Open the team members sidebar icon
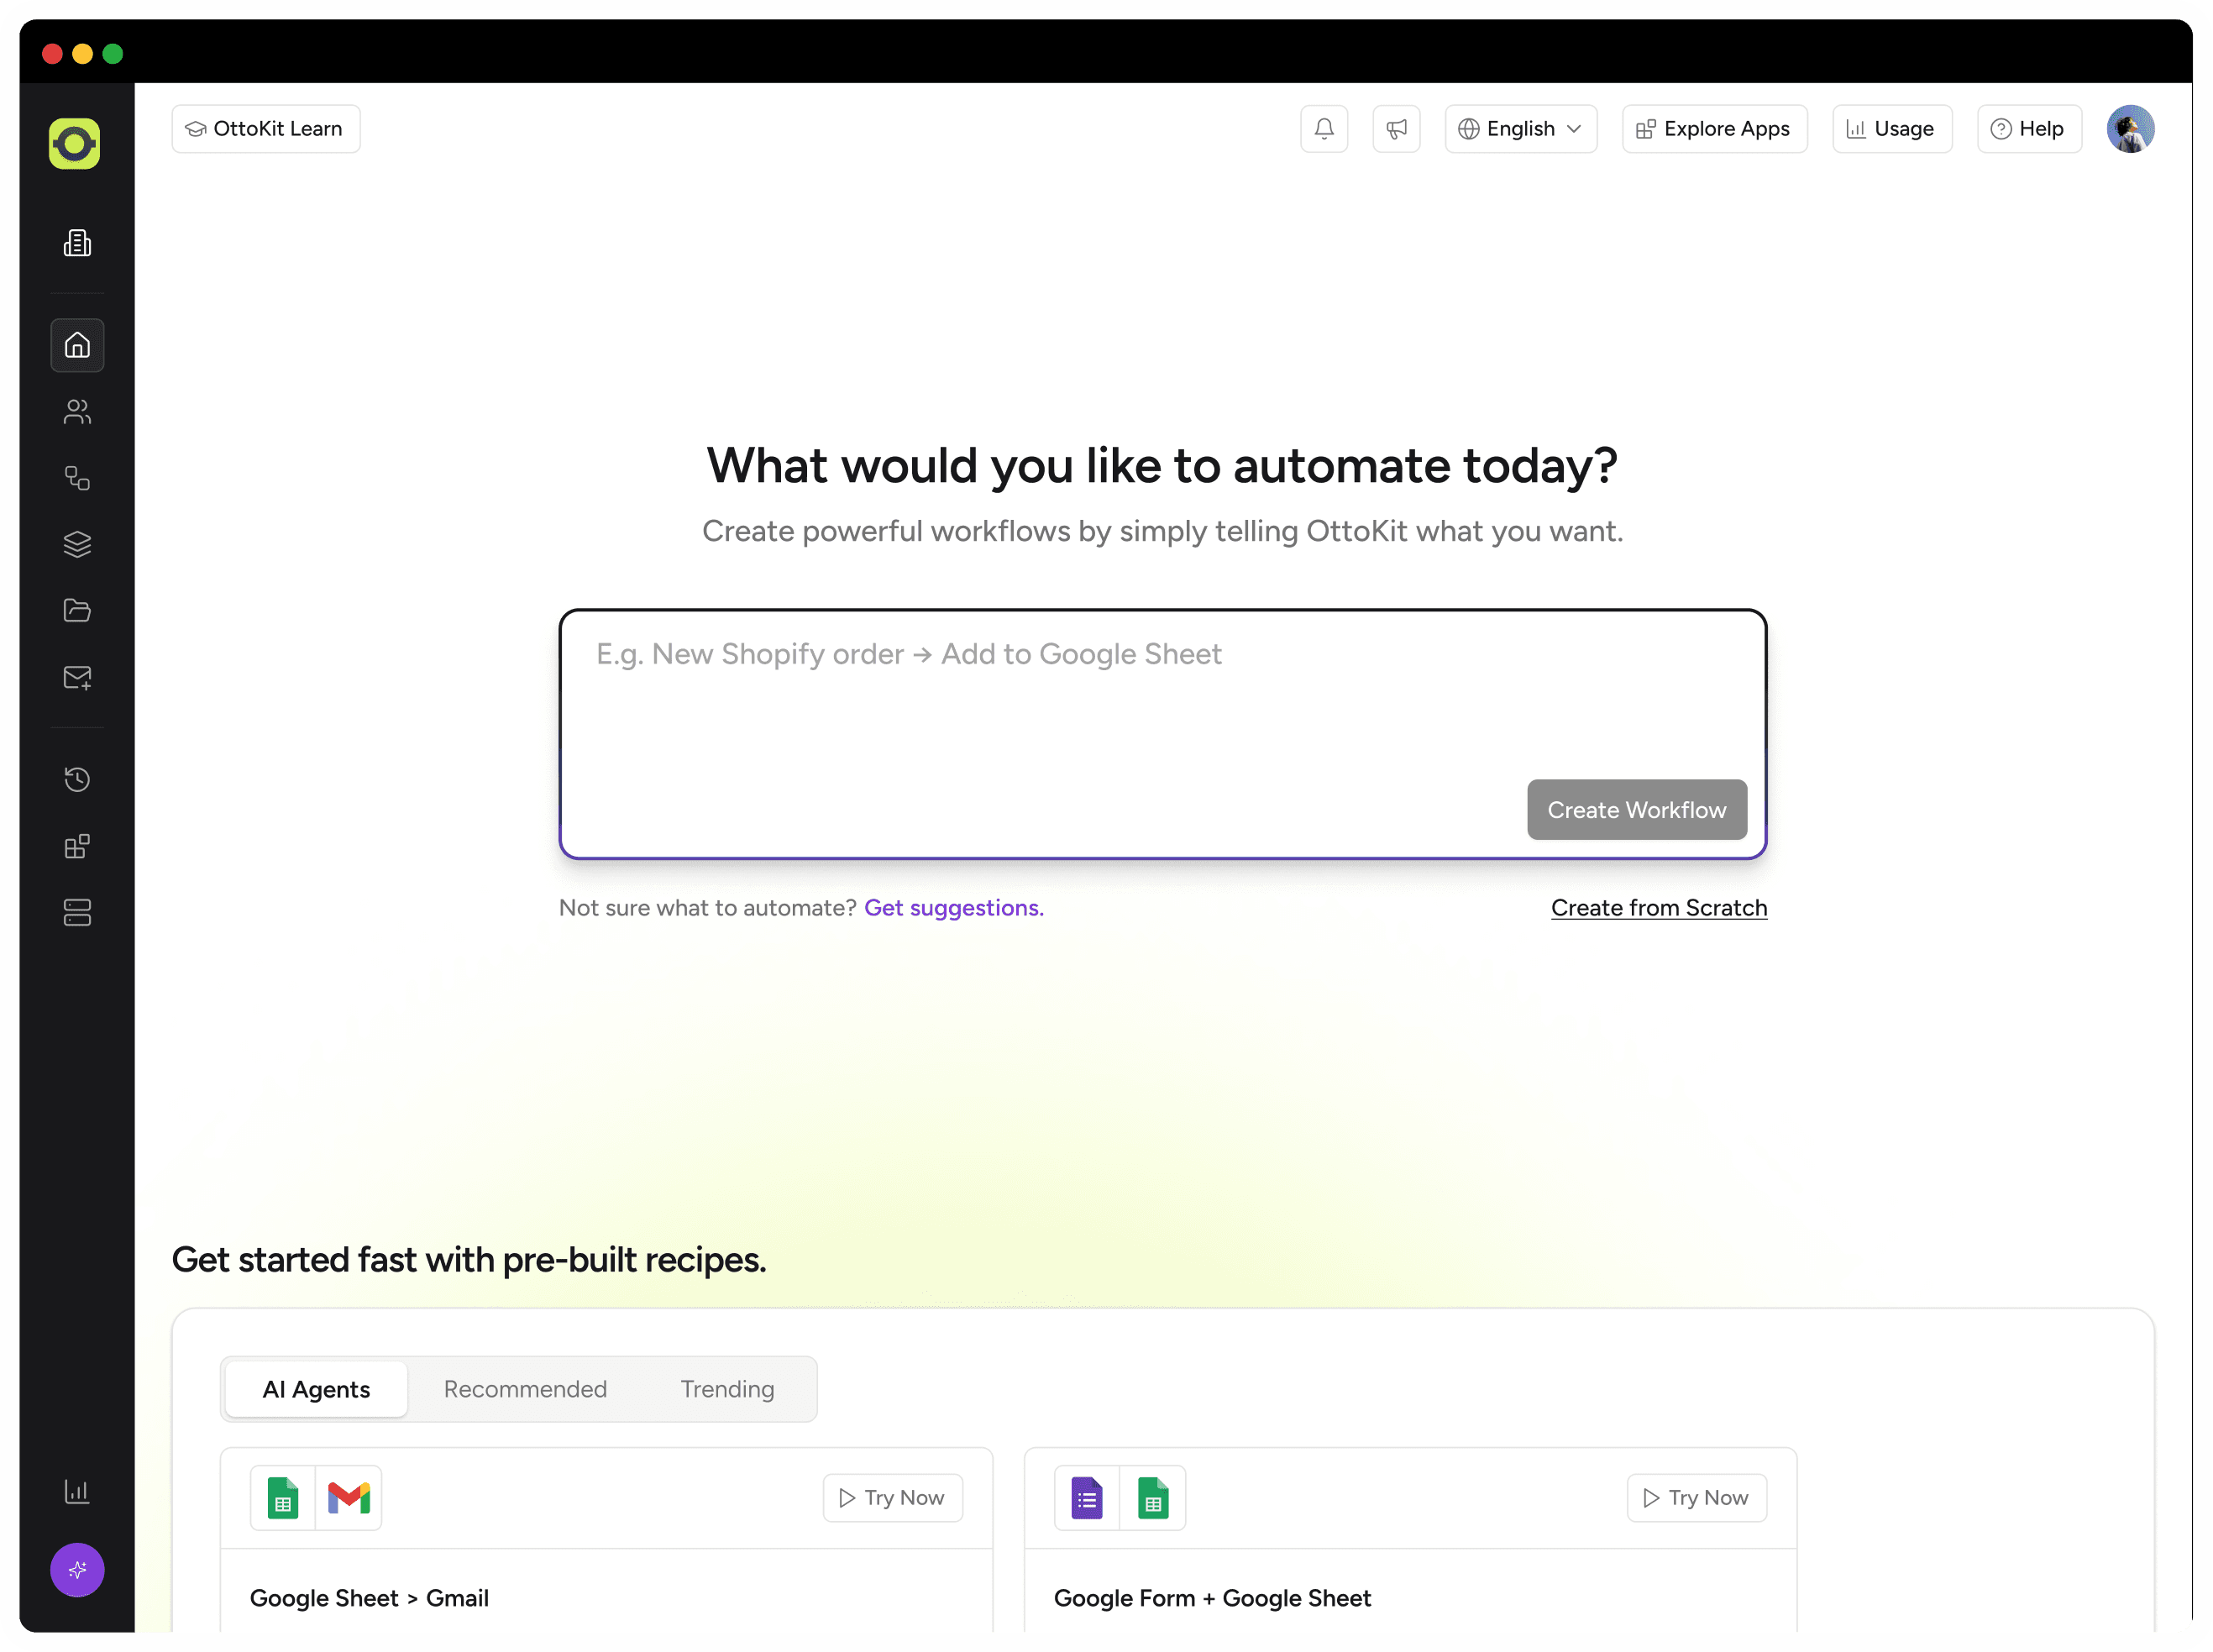 click(77, 411)
